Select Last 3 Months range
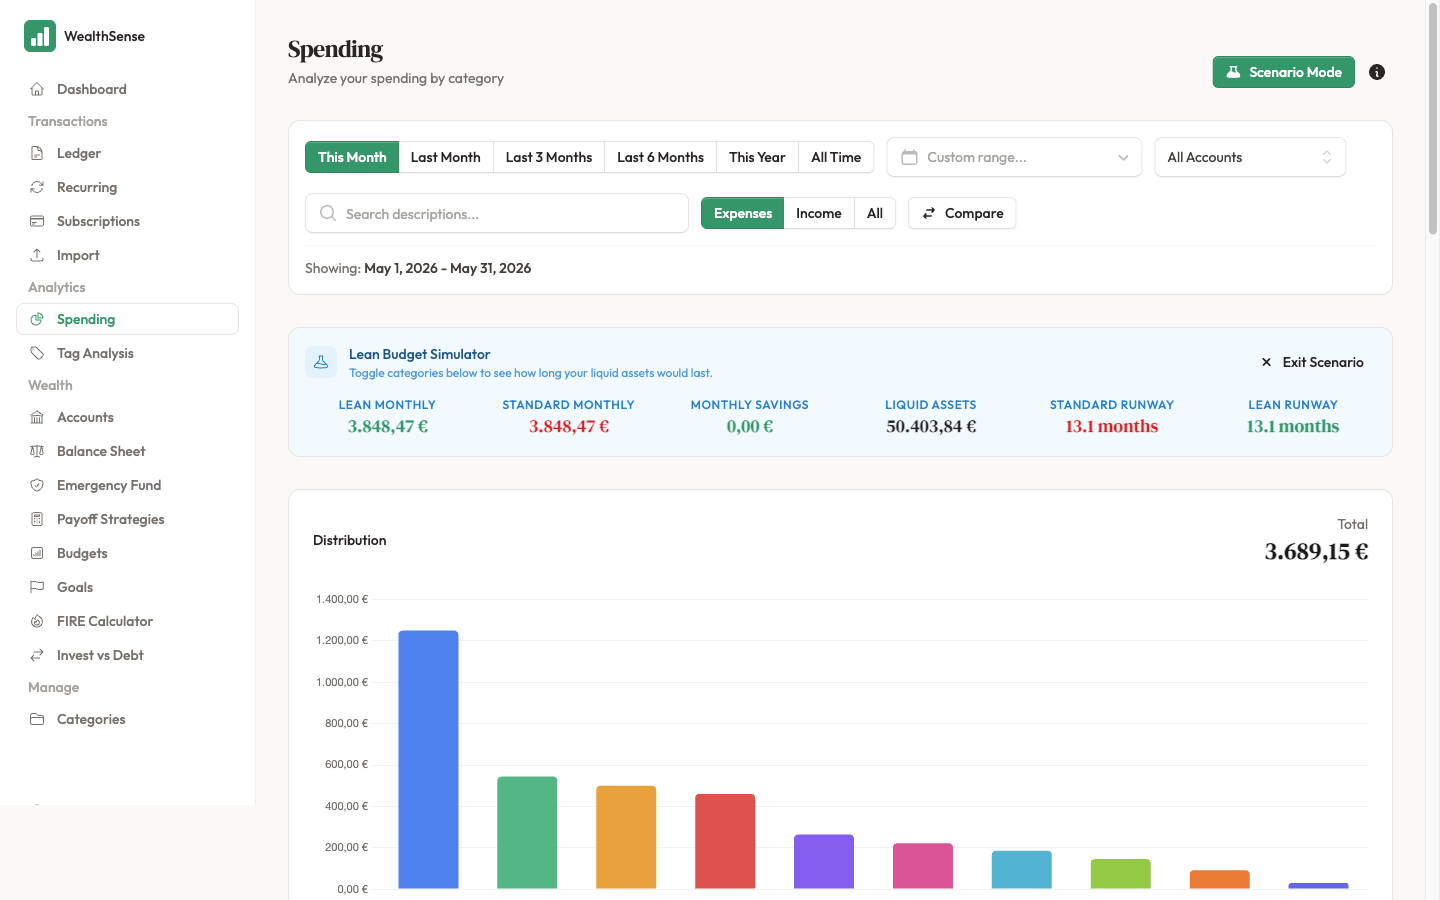1440x900 pixels. (x=549, y=157)
